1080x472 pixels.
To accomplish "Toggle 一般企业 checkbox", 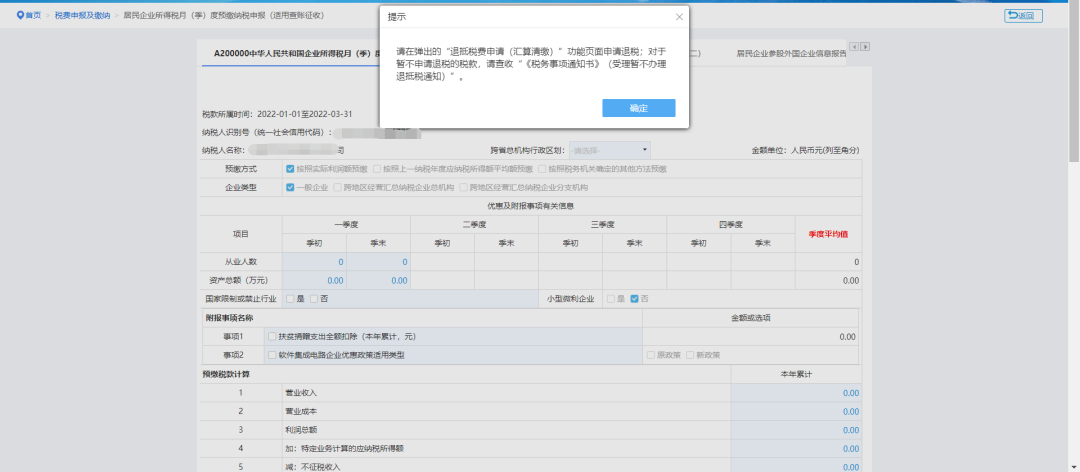I will pyautogui.click(x=290, y=187).
